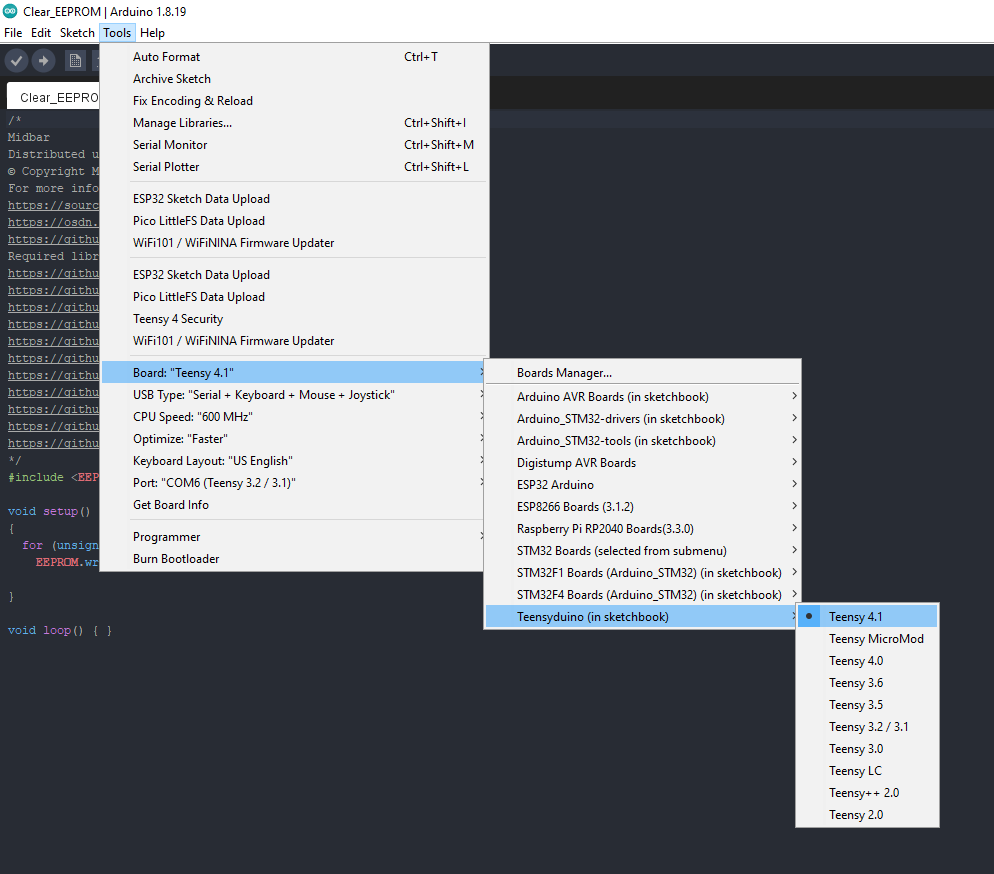
Task: Click the New sketch page icon
Action: 75,61
